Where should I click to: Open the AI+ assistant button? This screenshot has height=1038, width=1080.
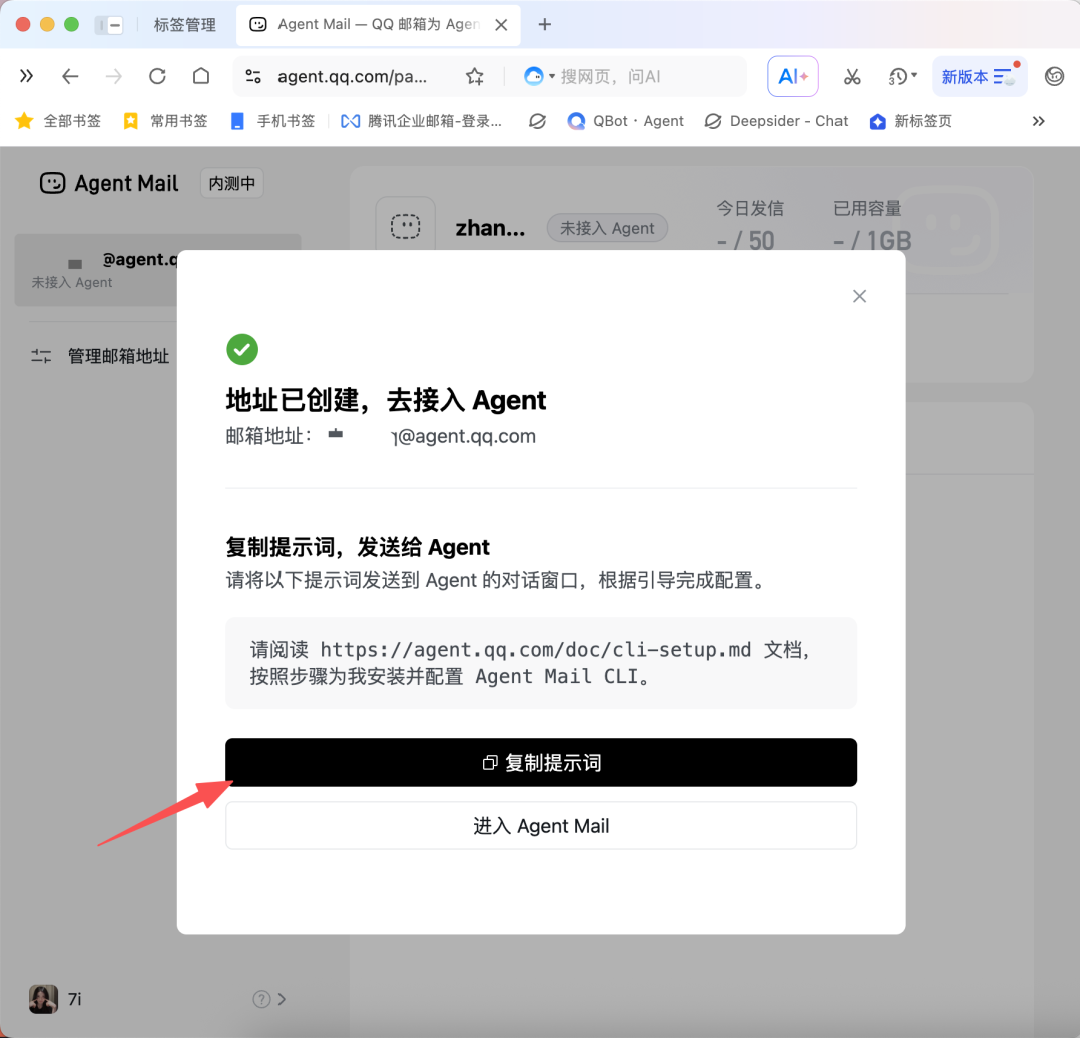click(793, 76)
